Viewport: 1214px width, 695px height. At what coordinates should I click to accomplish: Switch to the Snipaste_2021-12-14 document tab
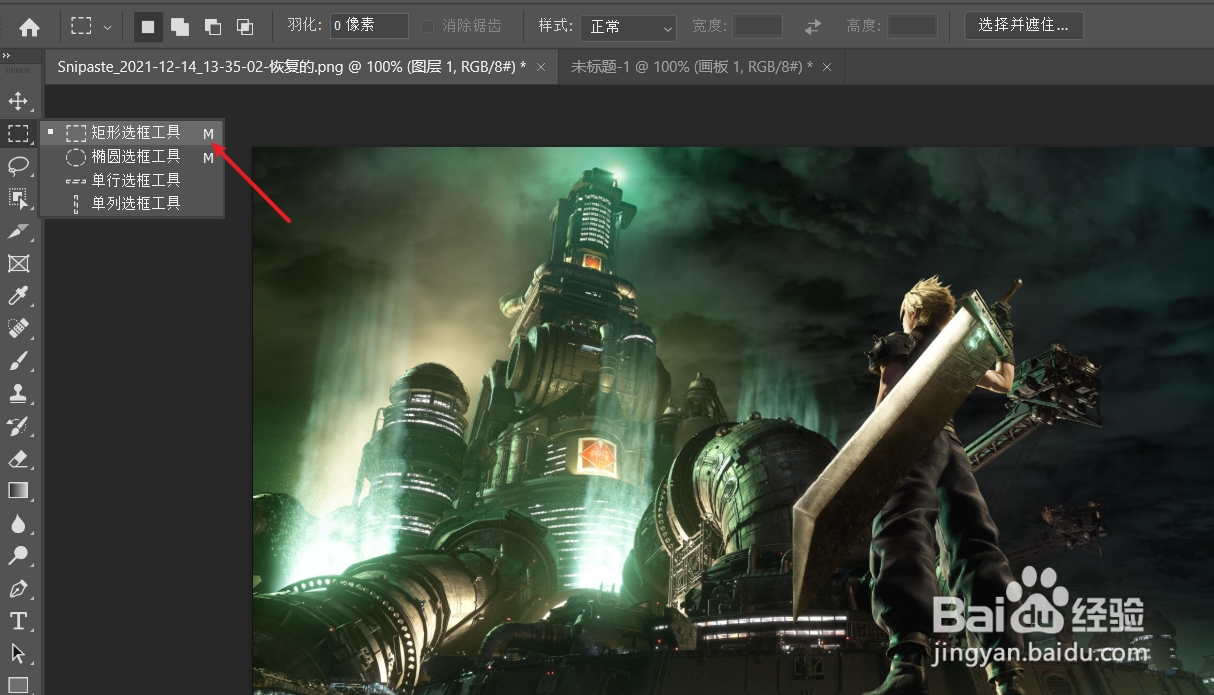(x=291, y=67)
